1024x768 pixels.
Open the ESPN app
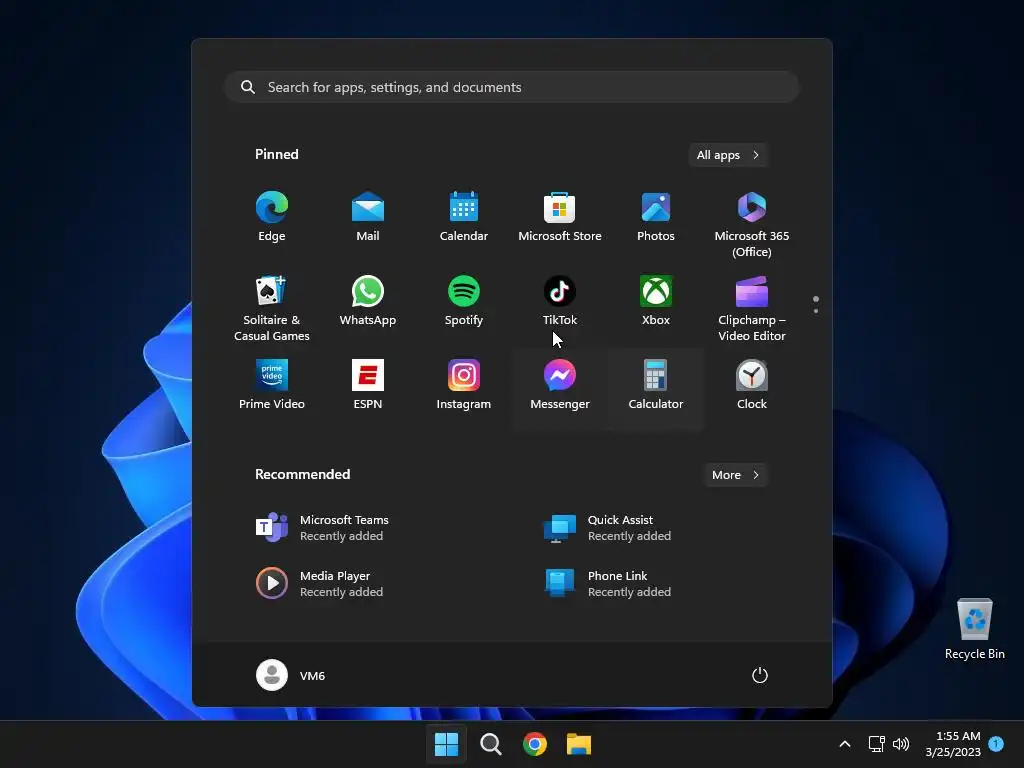click(368, 385)
